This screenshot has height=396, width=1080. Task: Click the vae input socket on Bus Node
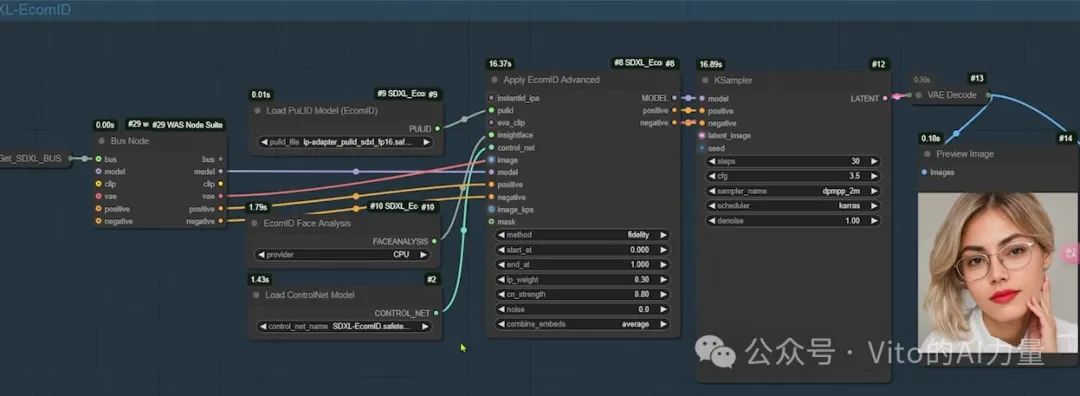(x=98, y=196)
